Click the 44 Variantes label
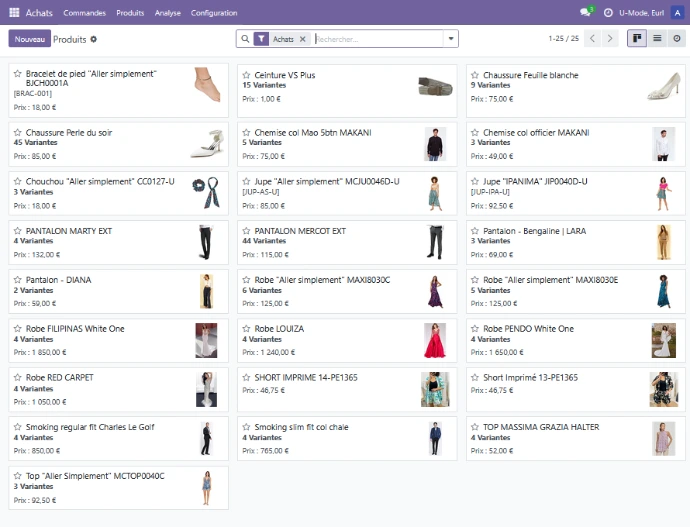 tap(264, 241)
